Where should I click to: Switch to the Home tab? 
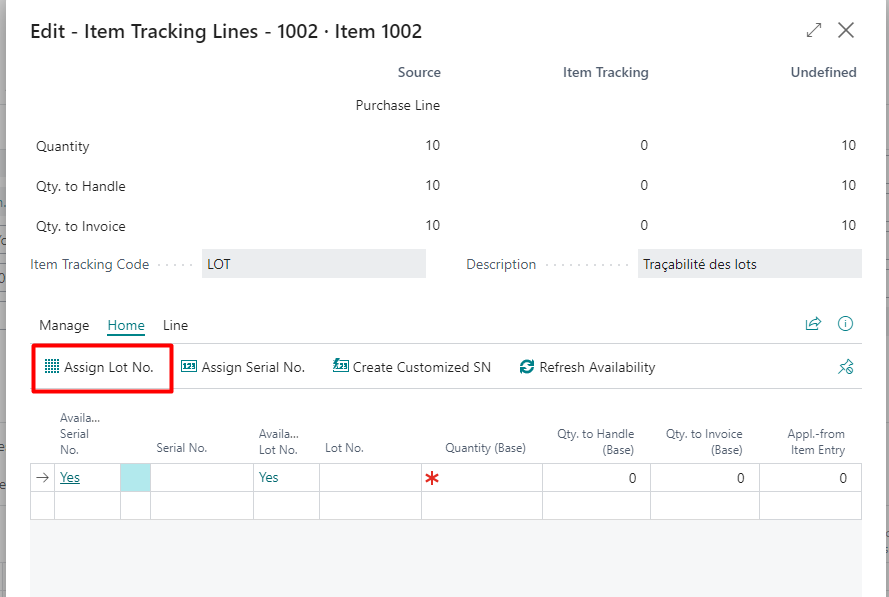[126, 325]
